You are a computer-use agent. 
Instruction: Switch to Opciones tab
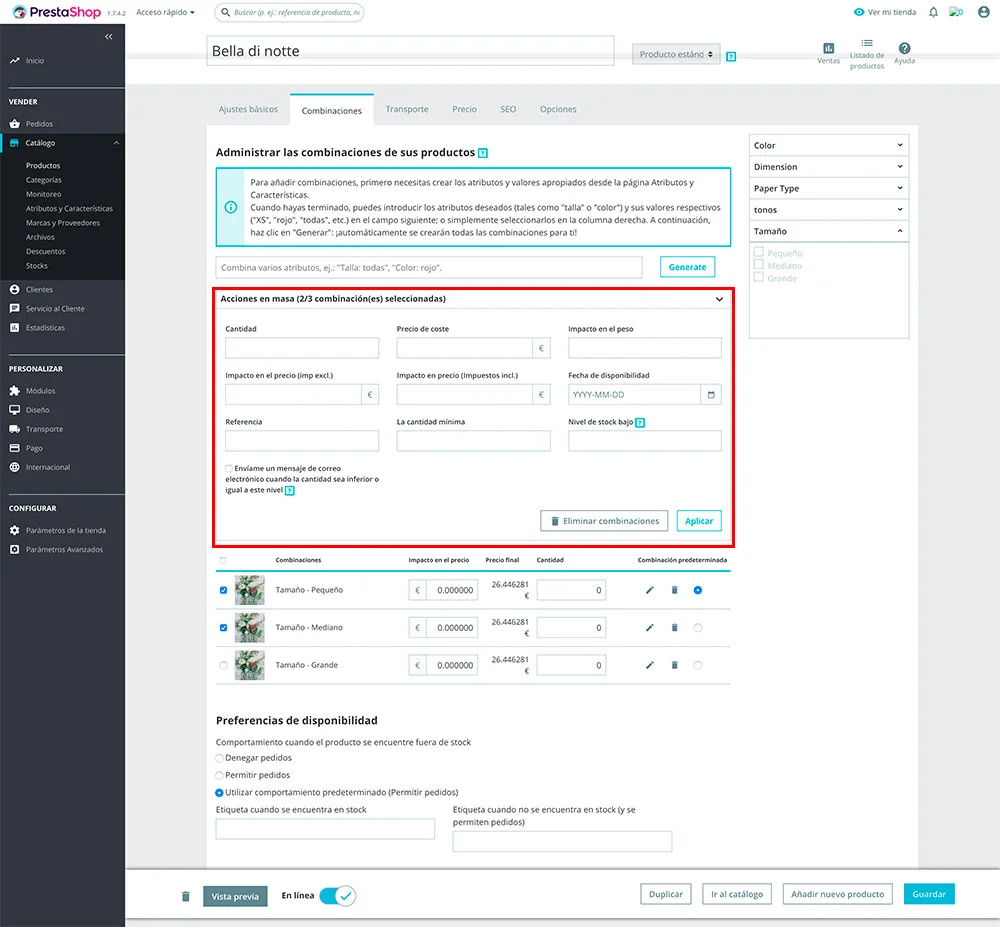558,109
